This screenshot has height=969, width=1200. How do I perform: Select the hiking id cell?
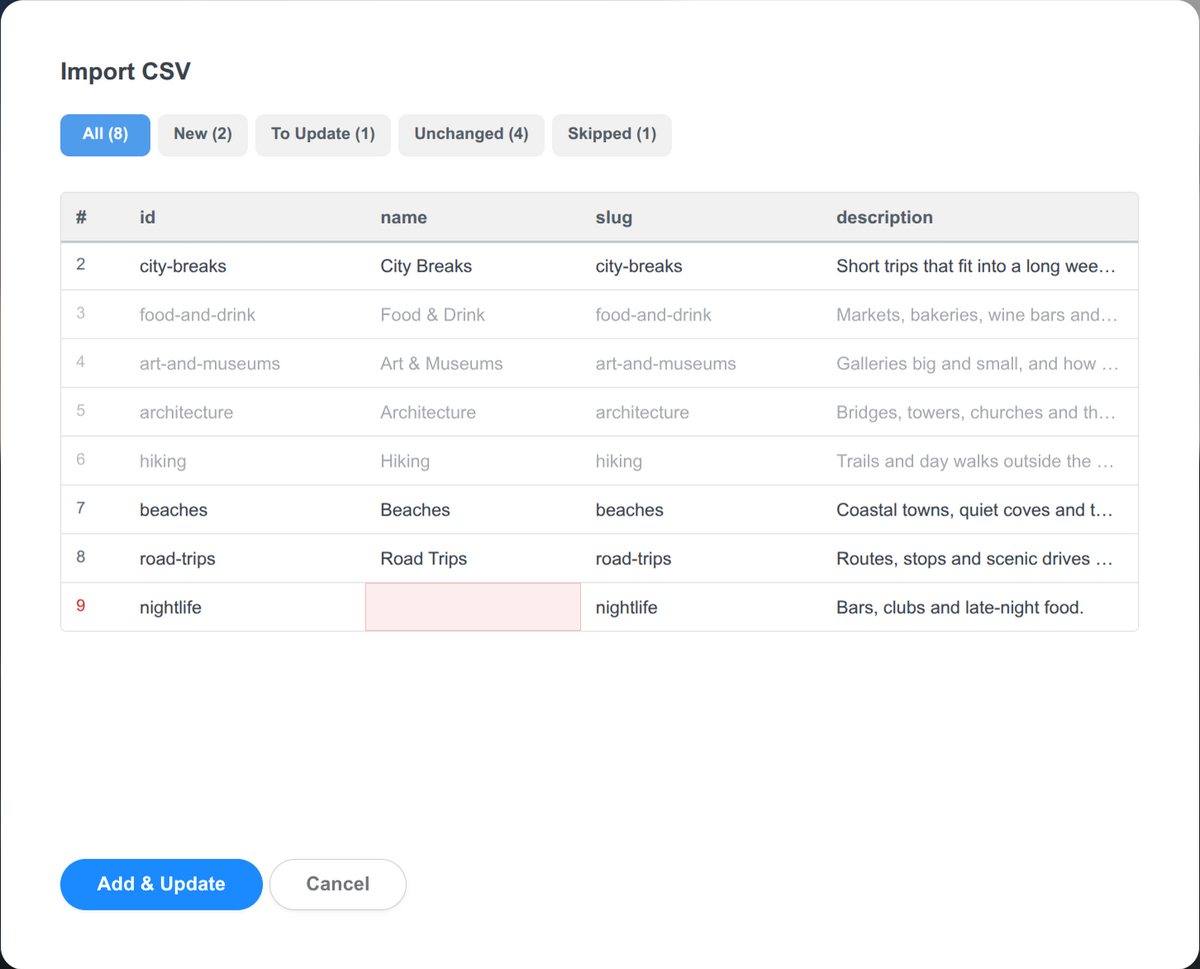(x=245, y=461)
